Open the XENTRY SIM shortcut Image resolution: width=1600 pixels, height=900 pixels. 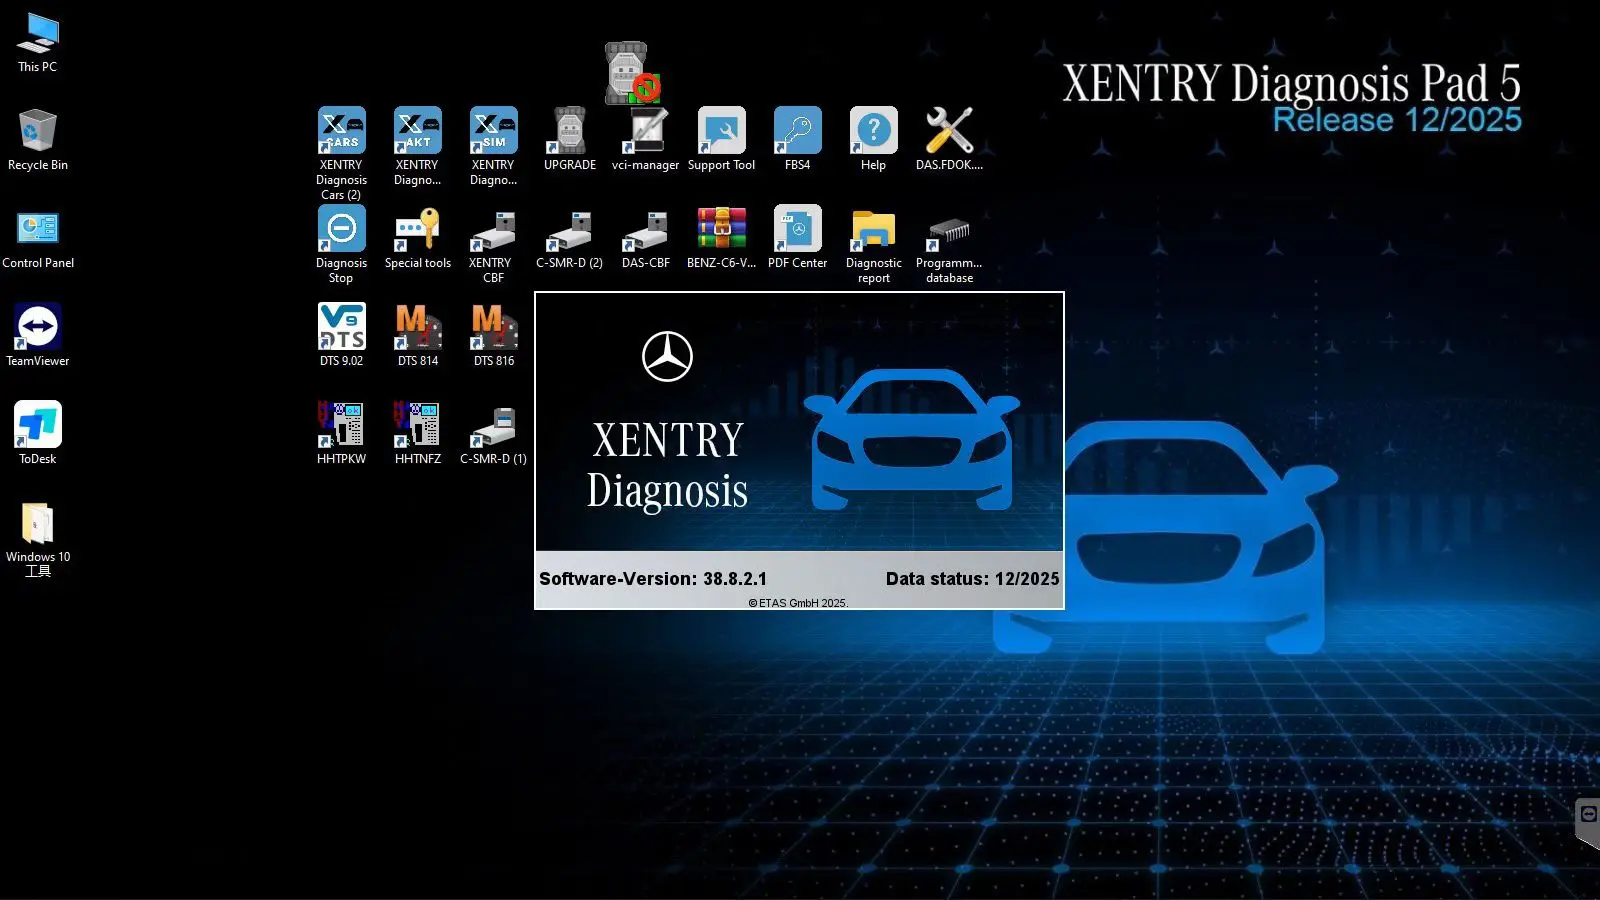tap(493, 131)
